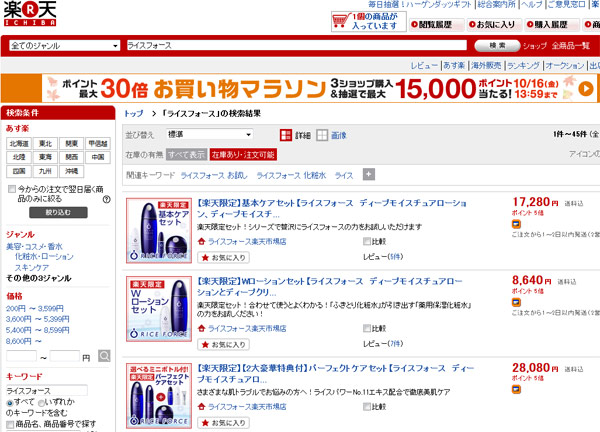Click card icon under 28,080円 price
The width and height of the screenshot is (600, 432).
click(516, 390)
